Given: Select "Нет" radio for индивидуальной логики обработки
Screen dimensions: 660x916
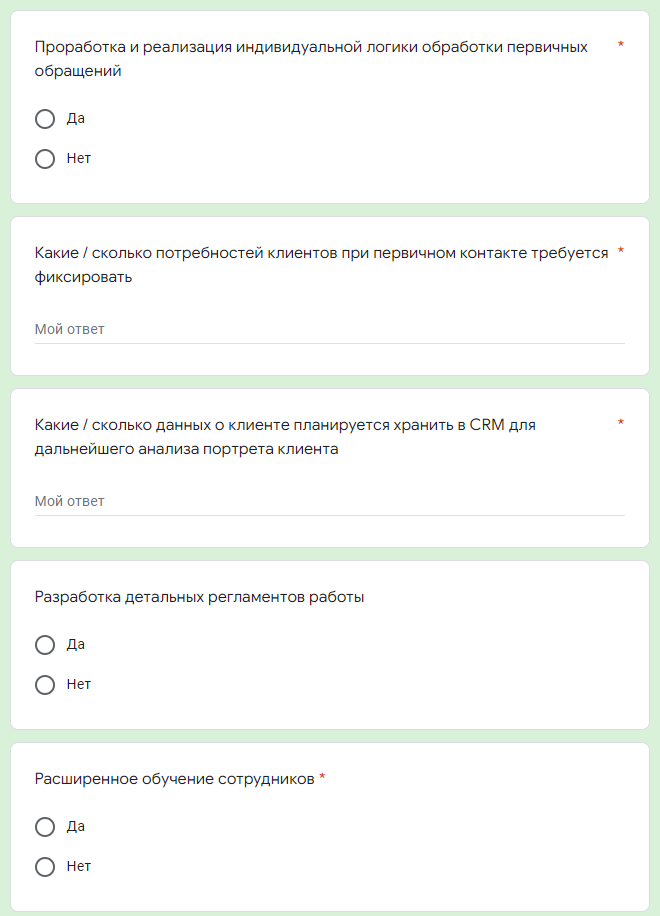Looking at the screenshot, I should click(x=45, y=158).
